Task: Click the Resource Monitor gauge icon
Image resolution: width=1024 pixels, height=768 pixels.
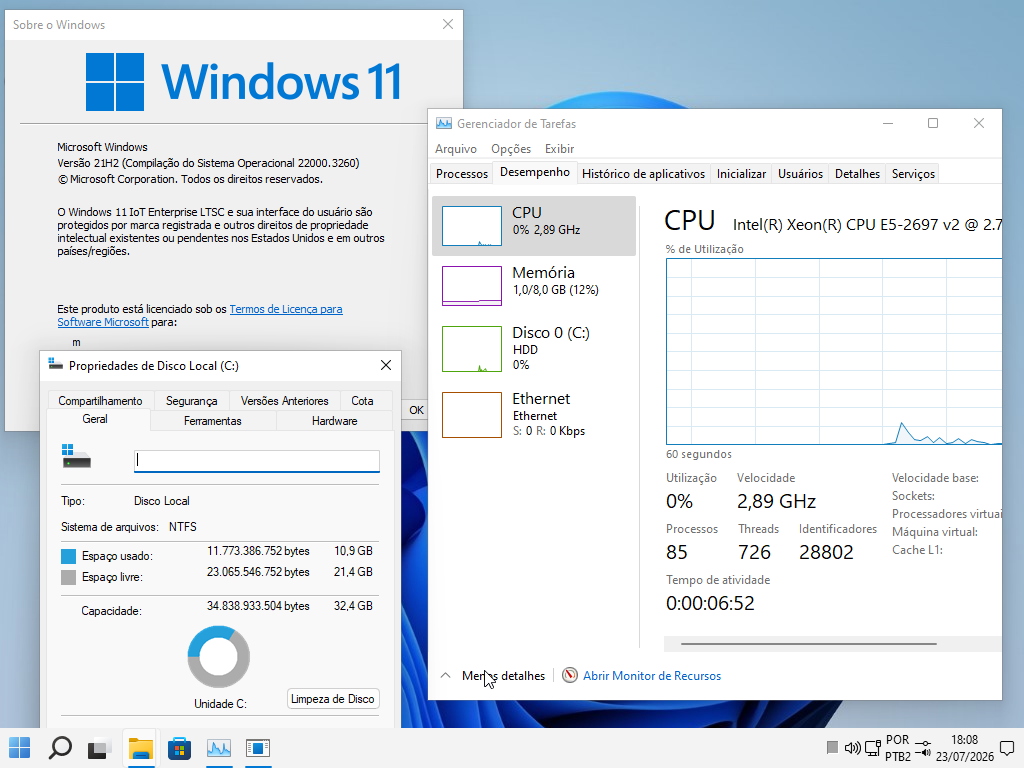Action: (x=569, y=675)
